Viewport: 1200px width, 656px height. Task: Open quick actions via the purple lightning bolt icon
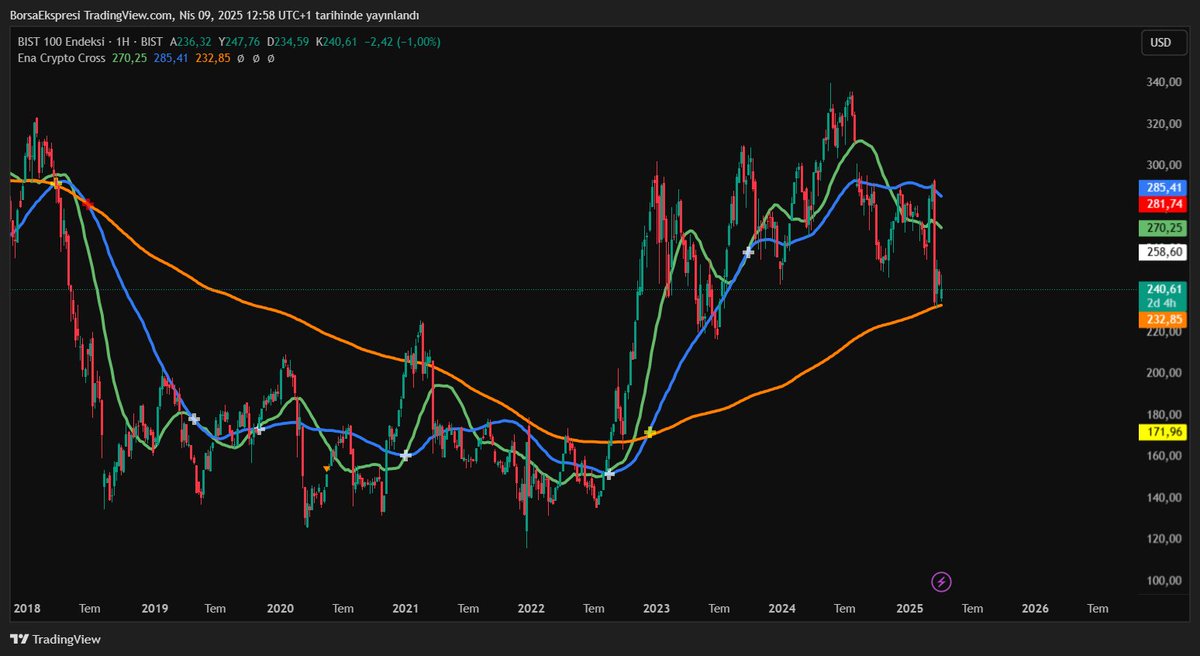pyautogui.click(x=941, y=581)
